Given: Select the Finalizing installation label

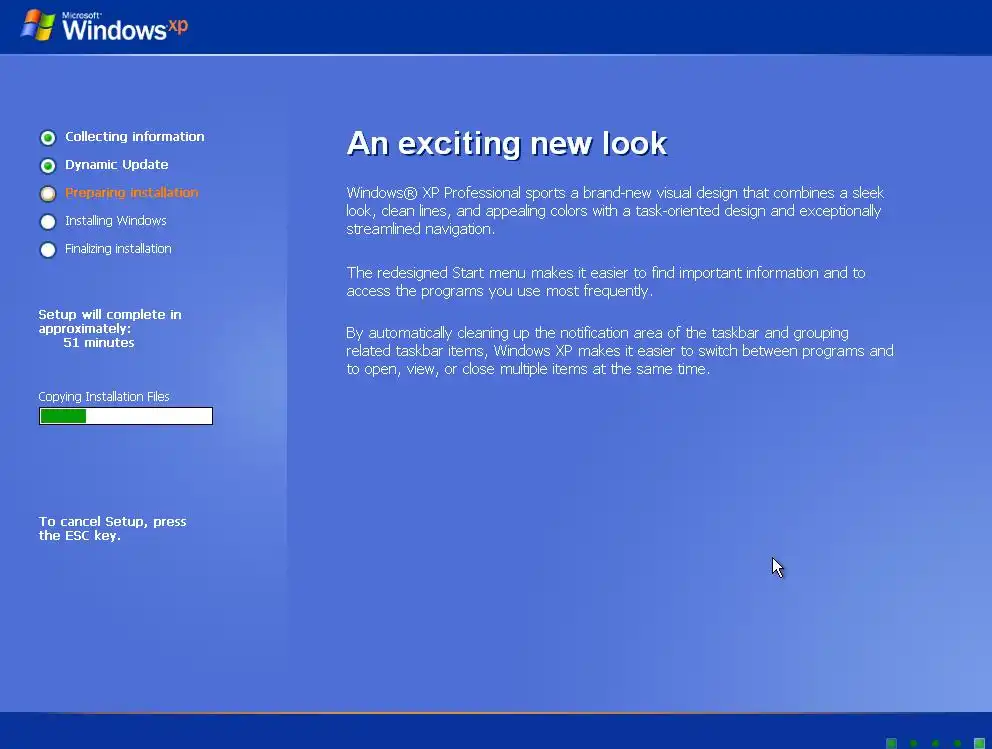Looking at the screenshot, I should click(x=118, y=249).
